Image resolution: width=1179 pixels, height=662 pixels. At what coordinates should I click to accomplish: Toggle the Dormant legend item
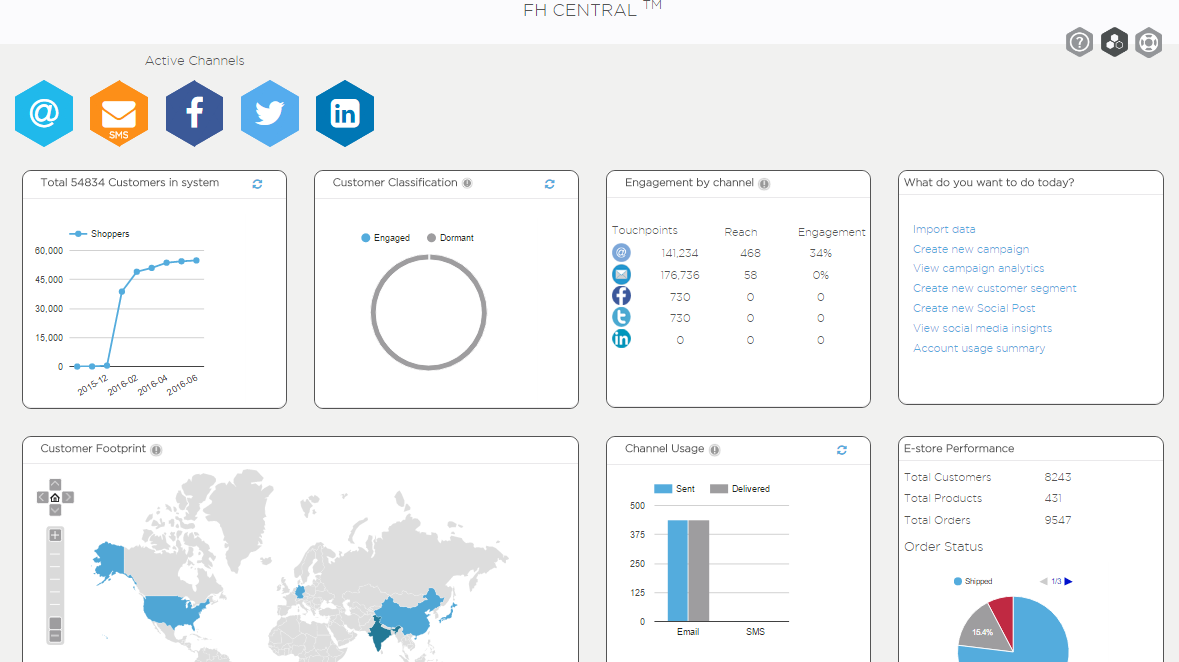450,238
